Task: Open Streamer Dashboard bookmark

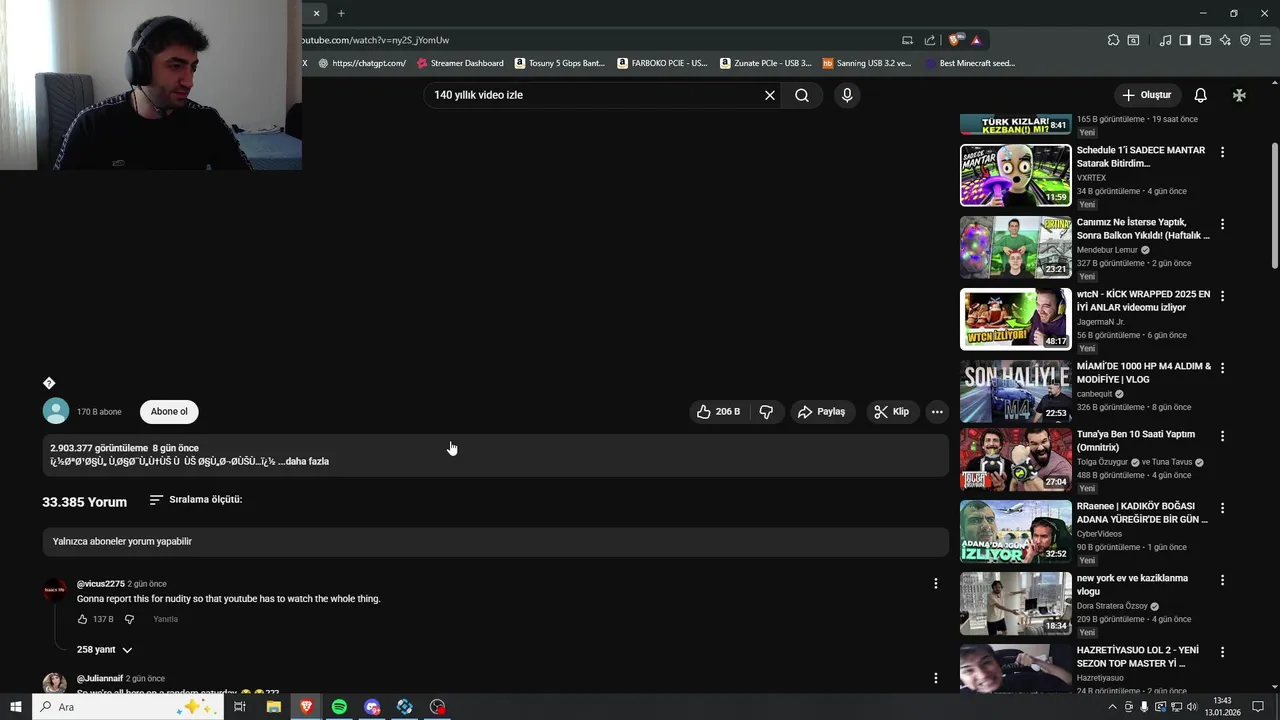Action: [x=460, y=63]
